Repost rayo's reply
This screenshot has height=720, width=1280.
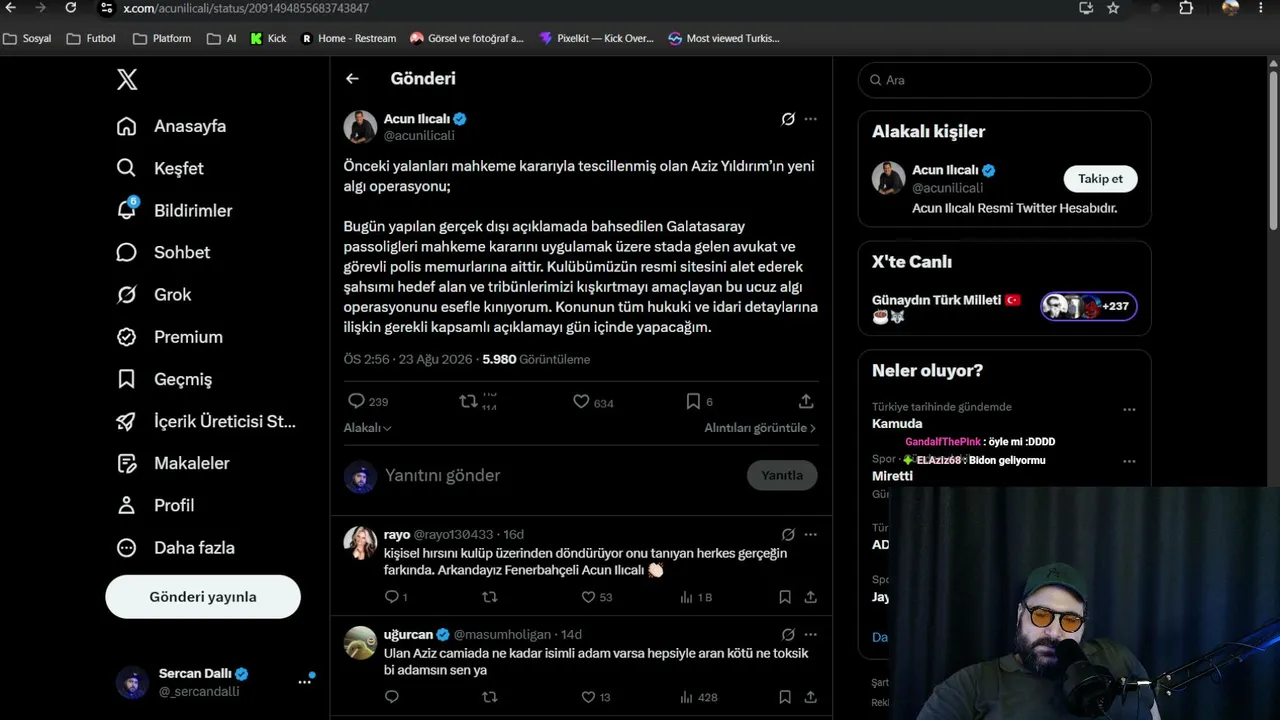point(490,597)
